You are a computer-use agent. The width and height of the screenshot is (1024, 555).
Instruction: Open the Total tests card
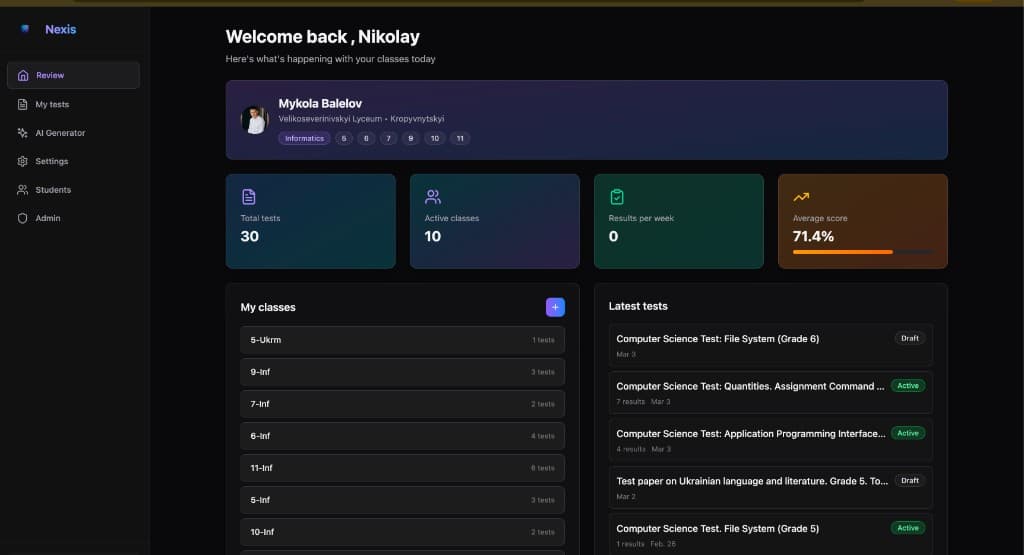[311, 221]
